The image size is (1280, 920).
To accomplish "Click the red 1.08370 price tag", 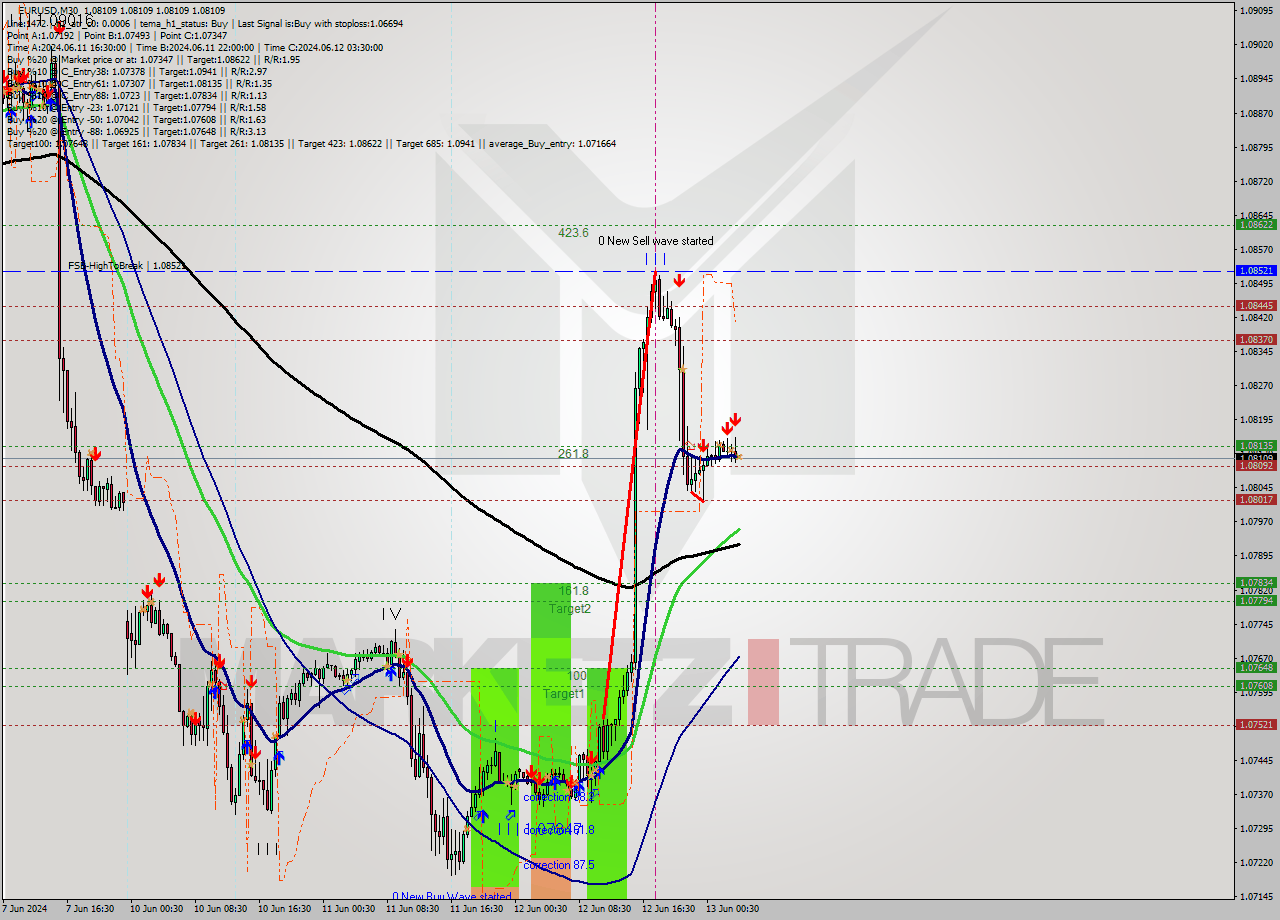I will pyautogui.click(x=1257, y=340).
